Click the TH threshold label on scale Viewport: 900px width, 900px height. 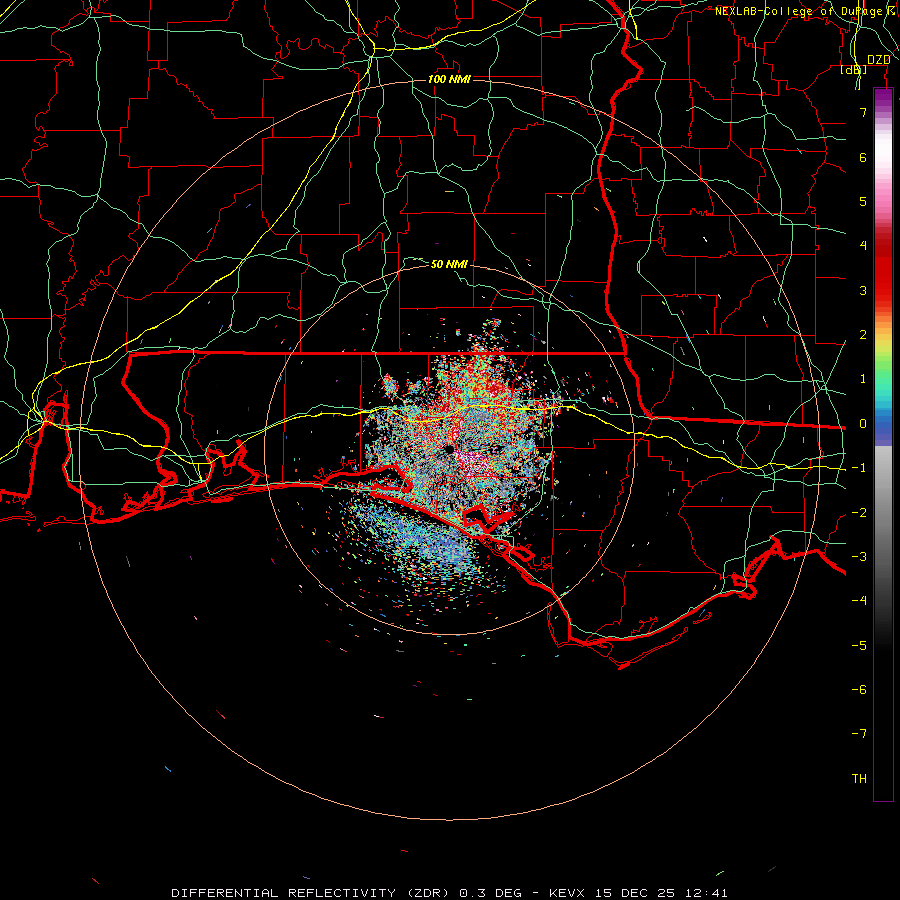[859, 779]
